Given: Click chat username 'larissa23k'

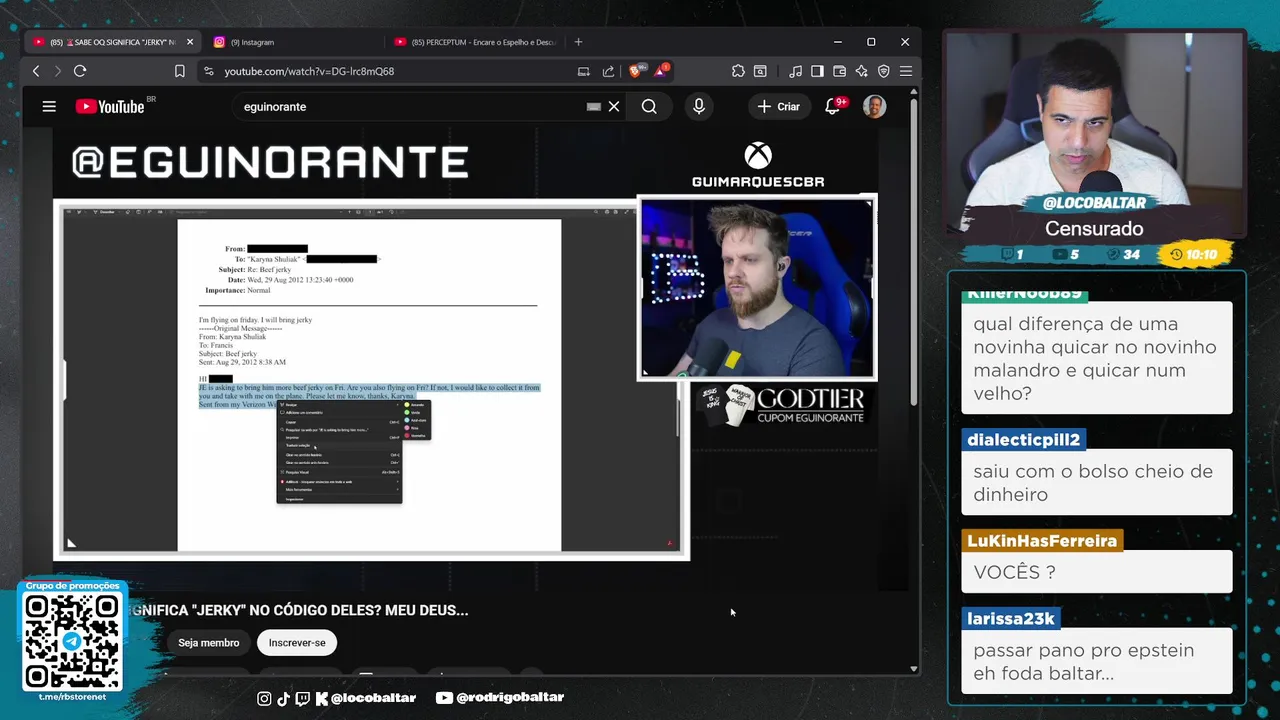Looking at the screenshot, I should pos(1011,619).
